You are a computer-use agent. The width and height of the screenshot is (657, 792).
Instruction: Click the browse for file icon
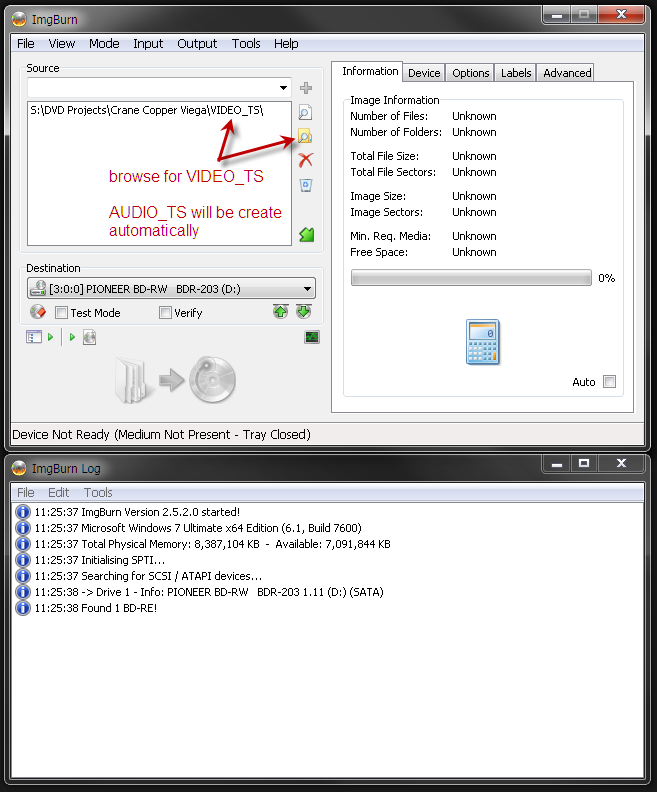point(306,113)
